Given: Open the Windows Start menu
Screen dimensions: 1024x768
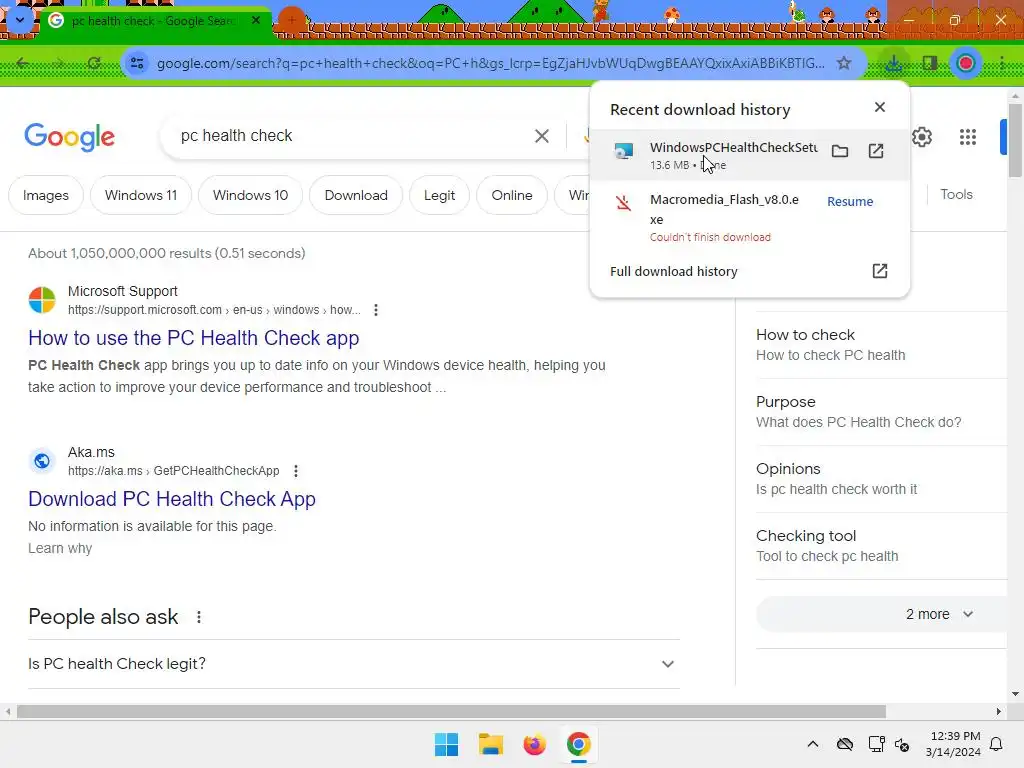Looking at the screenshot, I should [447, 744].
